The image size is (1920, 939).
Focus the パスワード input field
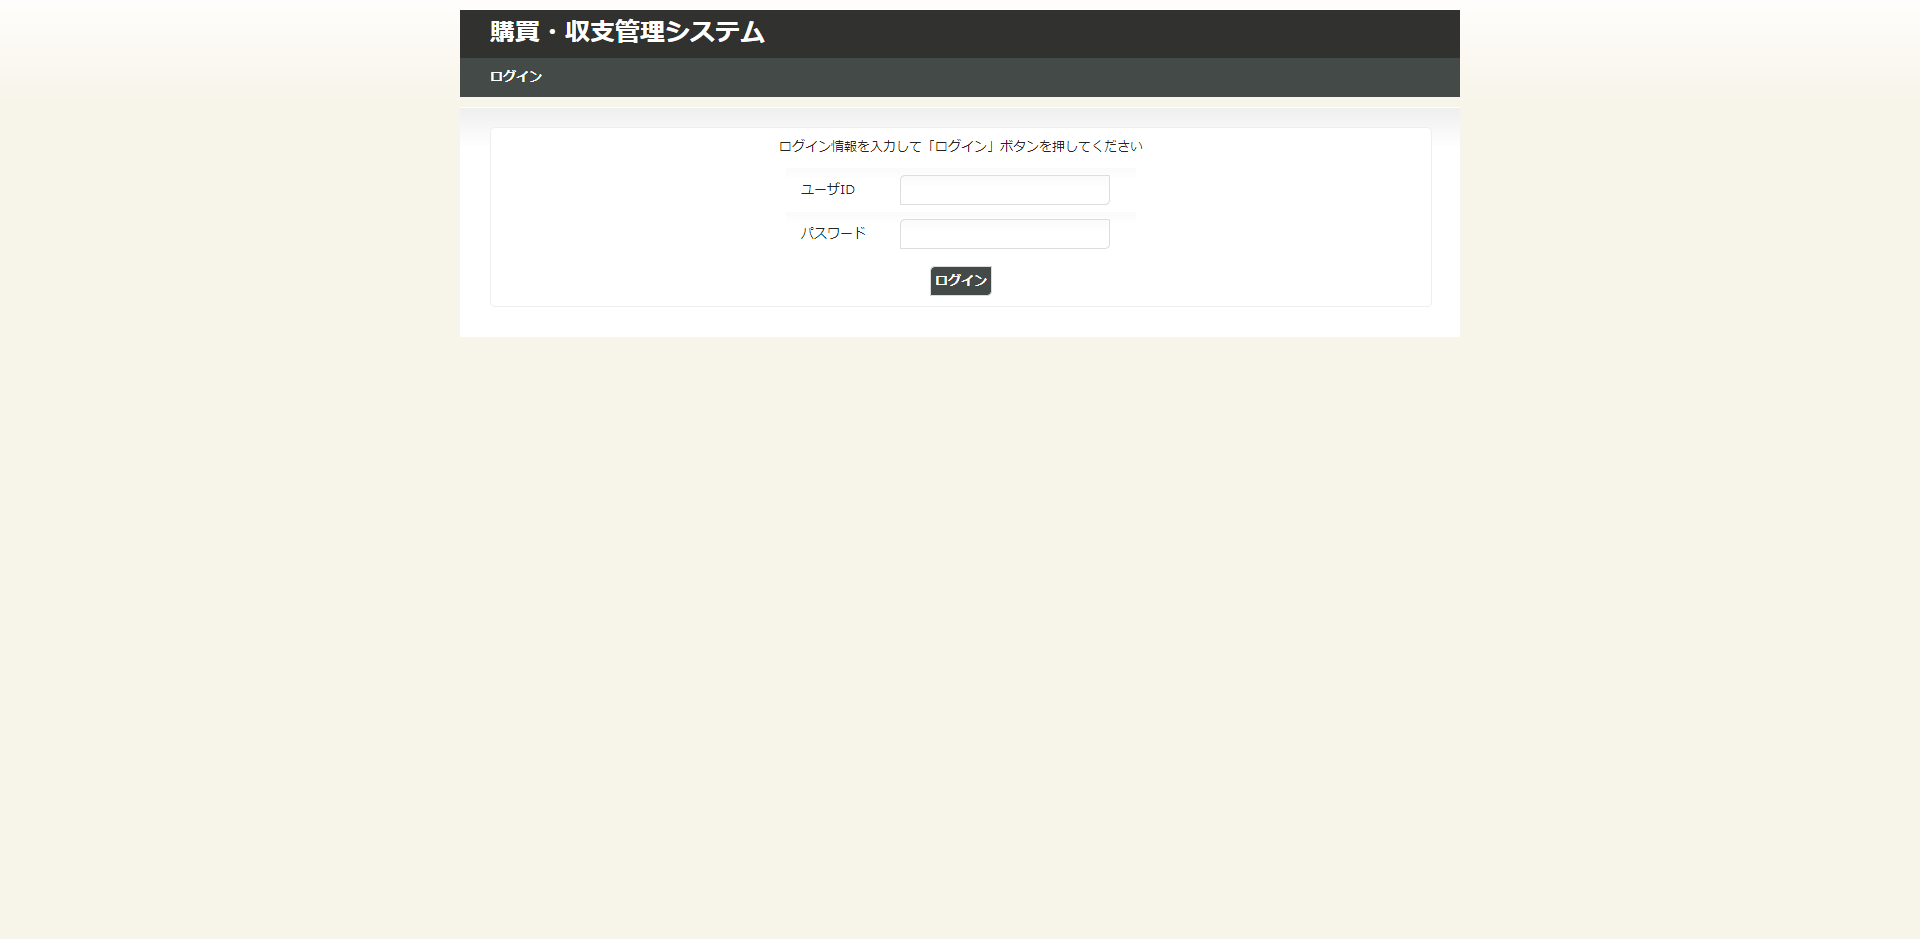1004,234
